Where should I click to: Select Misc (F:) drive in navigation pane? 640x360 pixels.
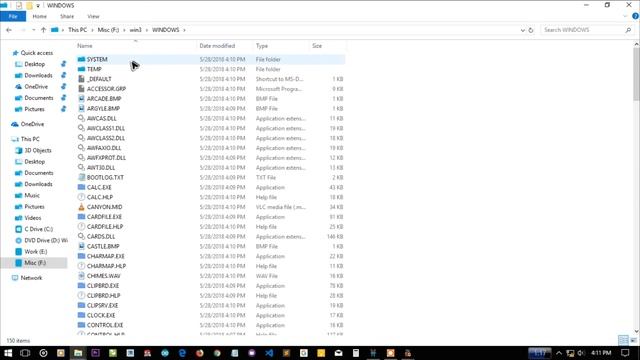pos(35,263)
